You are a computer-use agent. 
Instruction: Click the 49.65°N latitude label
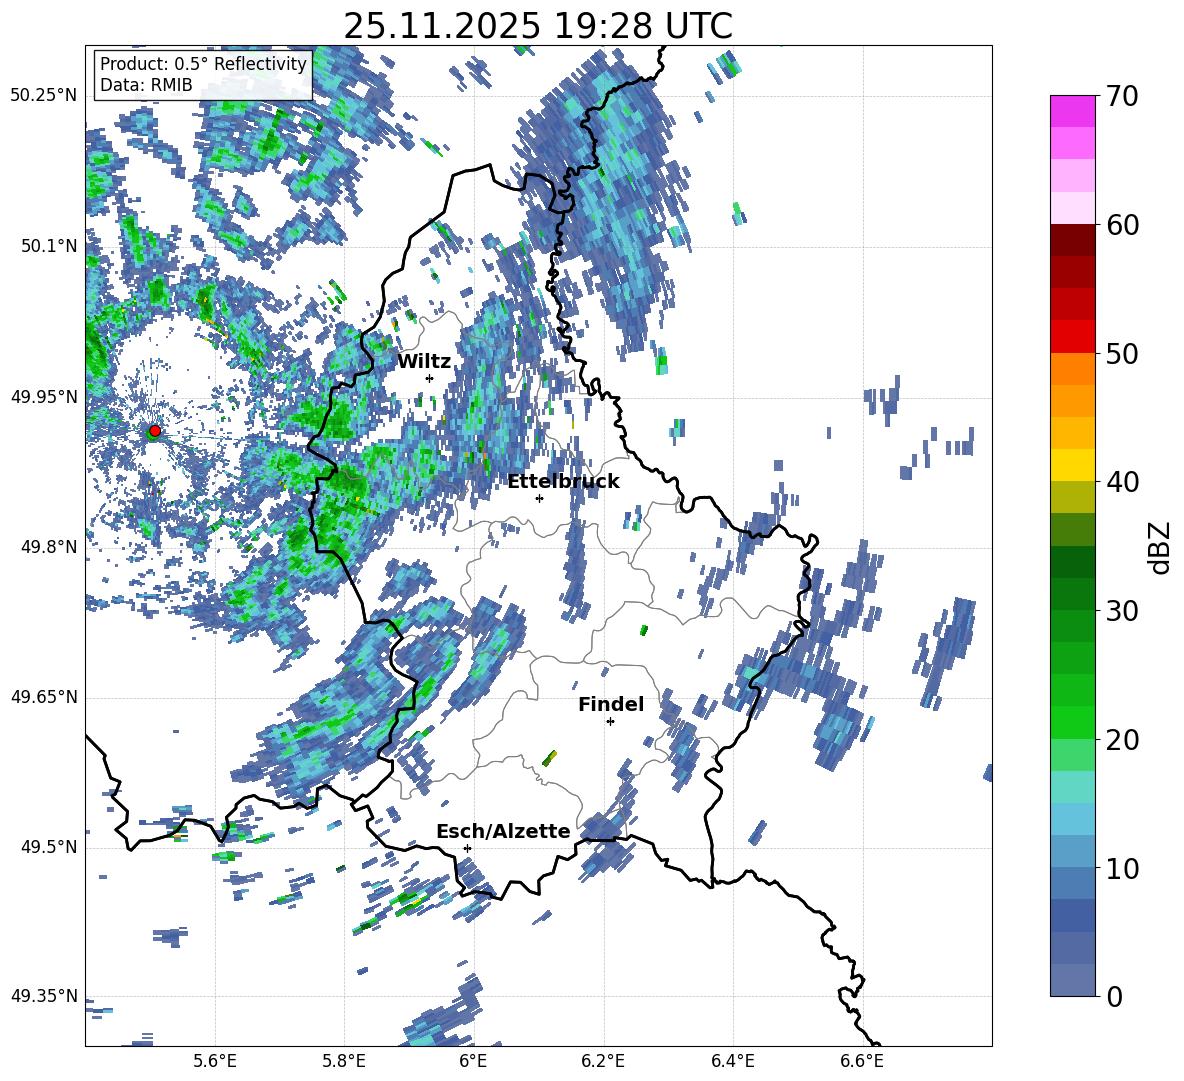click(44, 697)
